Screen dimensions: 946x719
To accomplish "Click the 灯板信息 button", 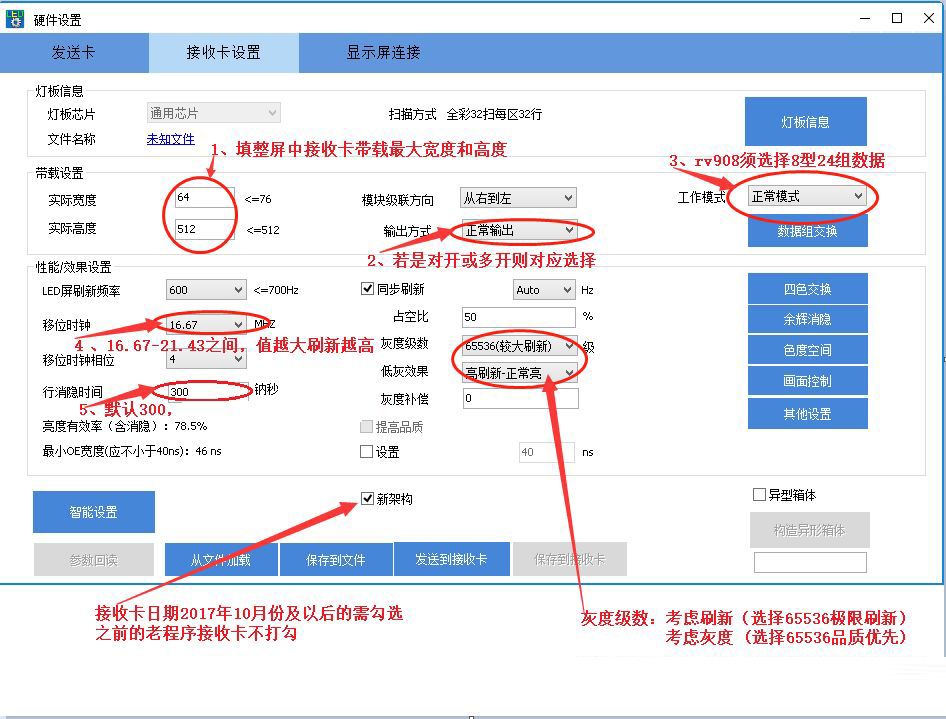I will (805, 121).
